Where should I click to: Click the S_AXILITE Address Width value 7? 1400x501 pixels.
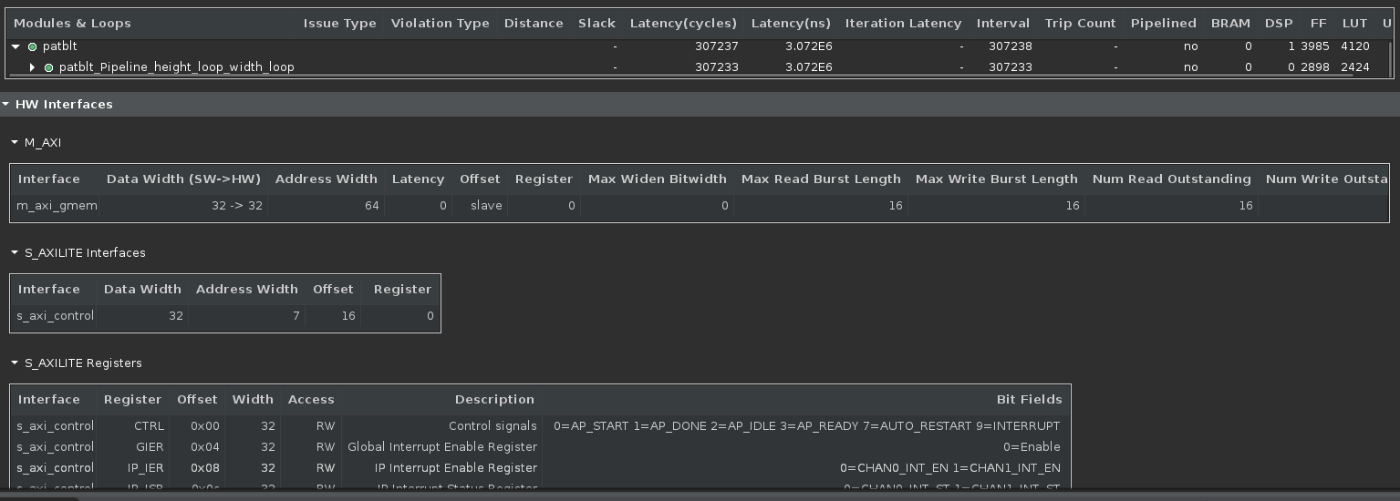pyautogui.click(x=295, y=315)
